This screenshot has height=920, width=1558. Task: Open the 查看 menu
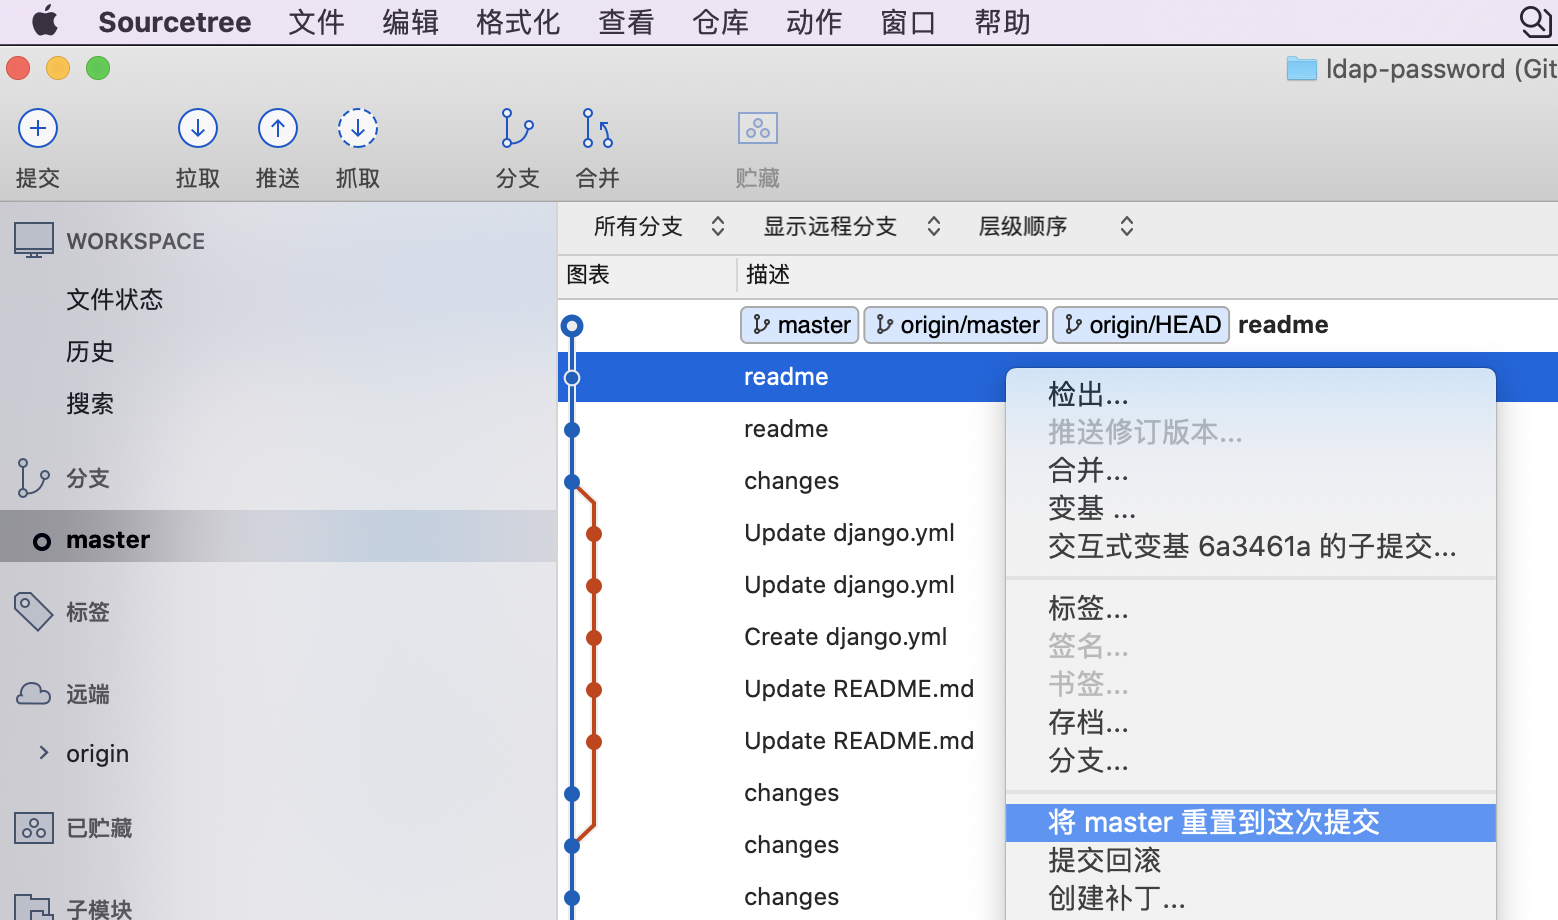tap(626, 22)
